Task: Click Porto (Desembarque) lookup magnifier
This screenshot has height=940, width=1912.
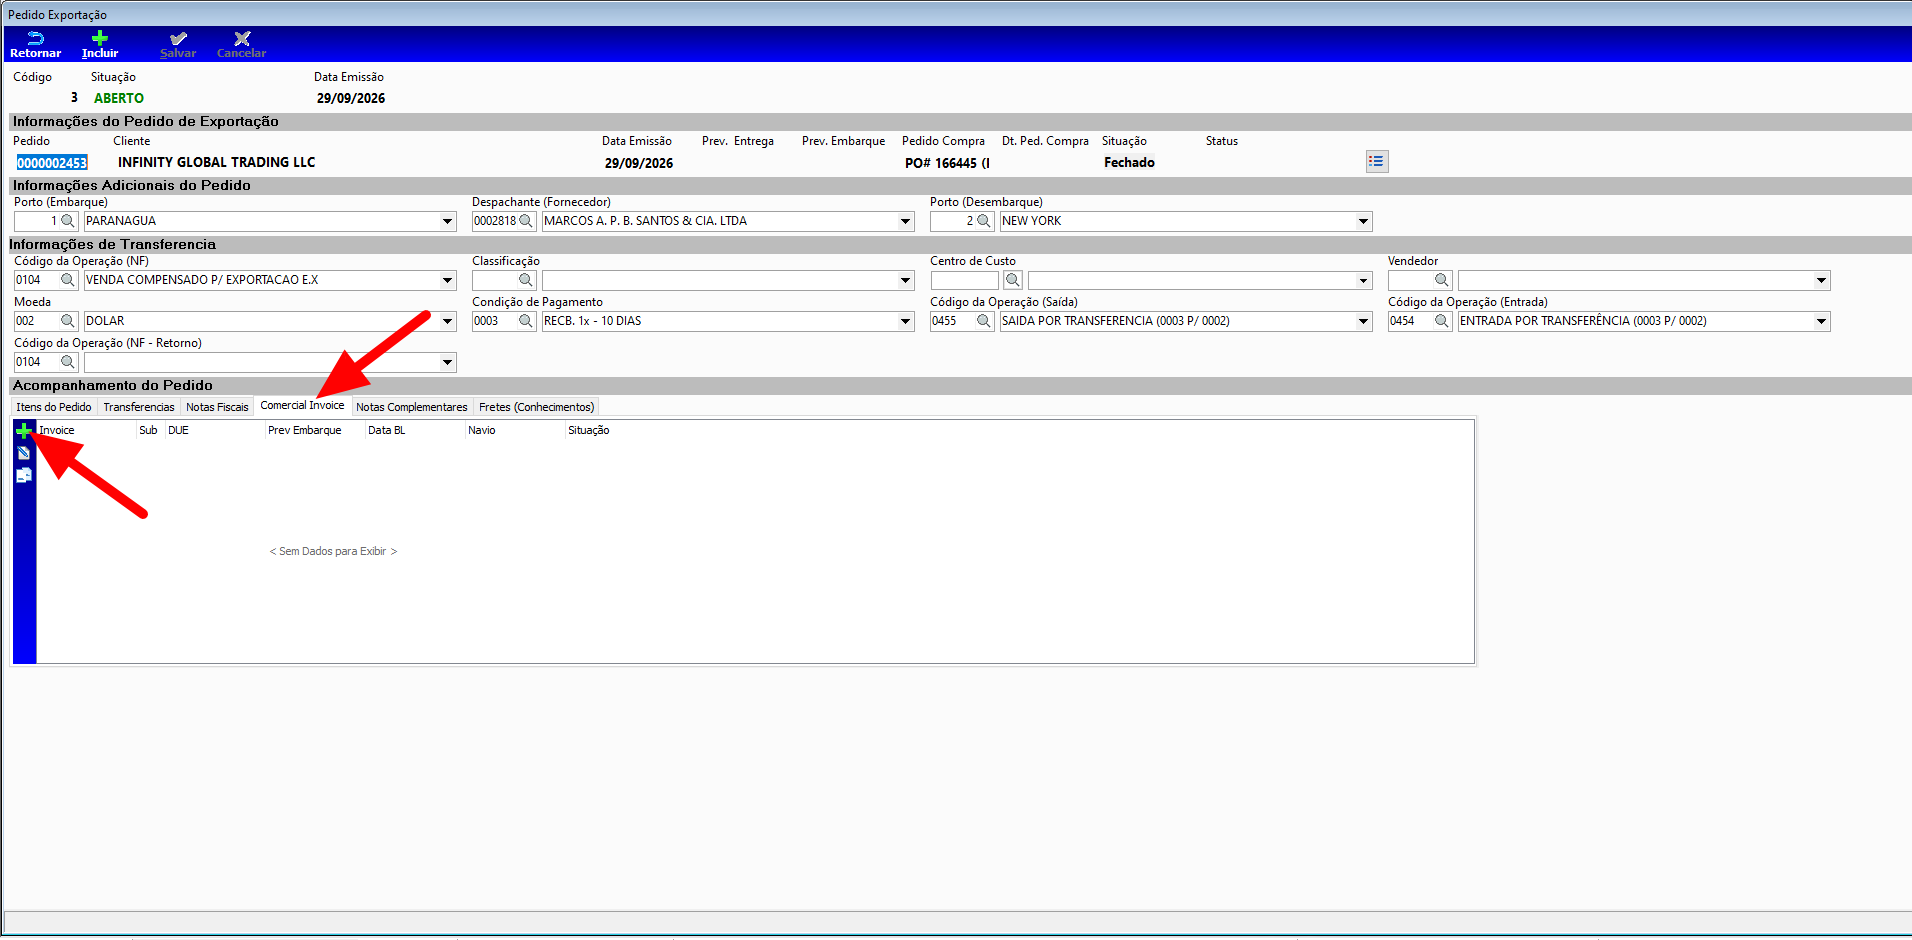Action: pos(984,221)
